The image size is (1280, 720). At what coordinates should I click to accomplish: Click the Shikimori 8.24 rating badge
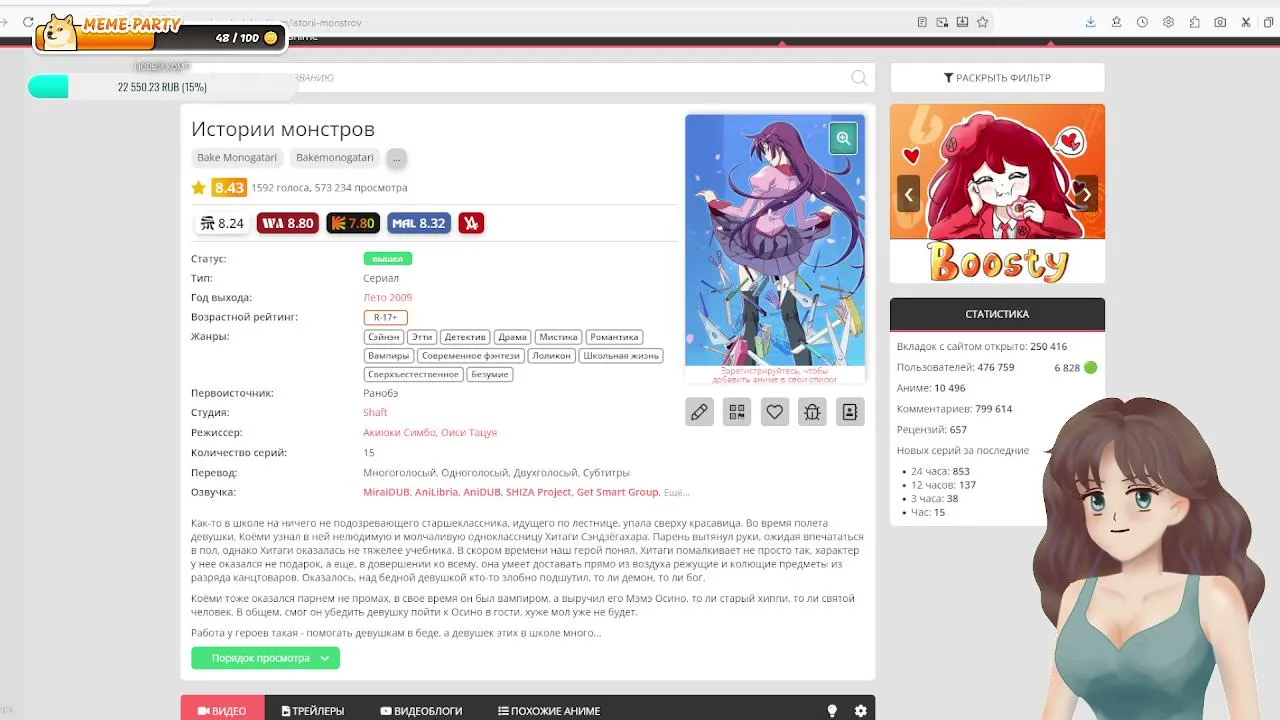pyautogui.click(x=221, y=223)
